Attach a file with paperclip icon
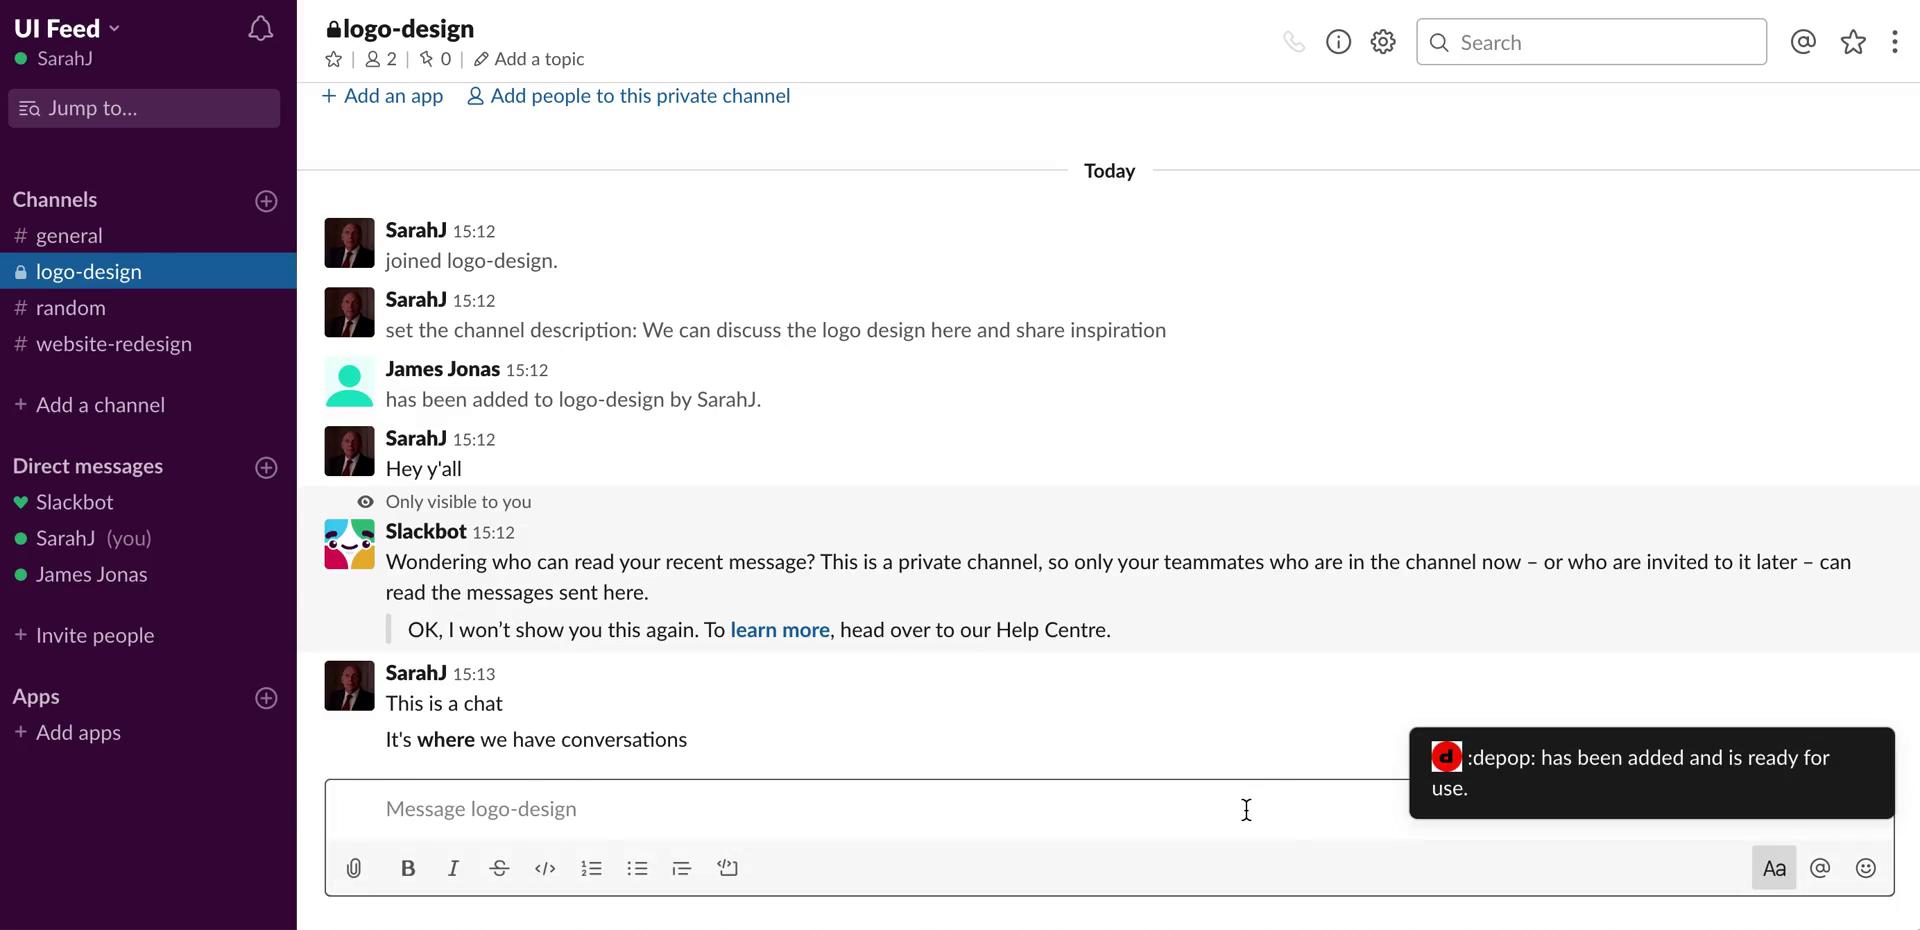 (354, 868)
